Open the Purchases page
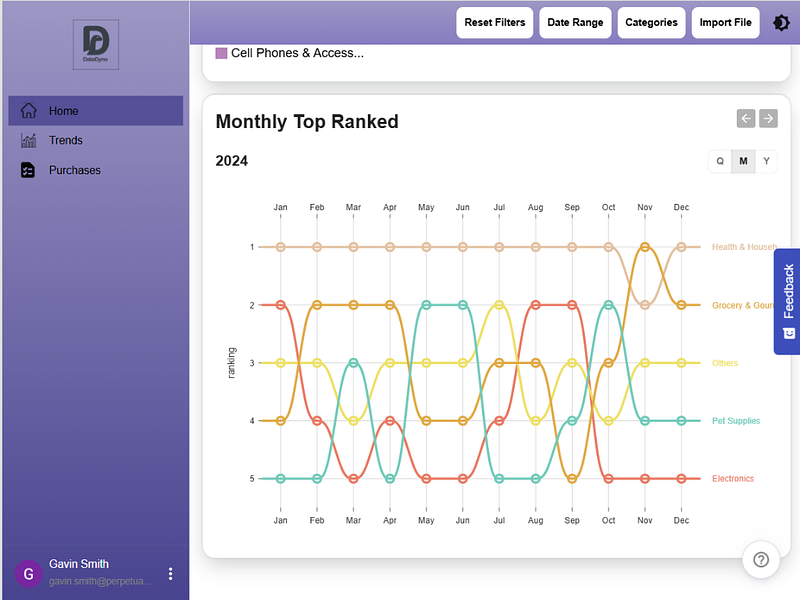800x600 pixels. (x=95, y=170)
